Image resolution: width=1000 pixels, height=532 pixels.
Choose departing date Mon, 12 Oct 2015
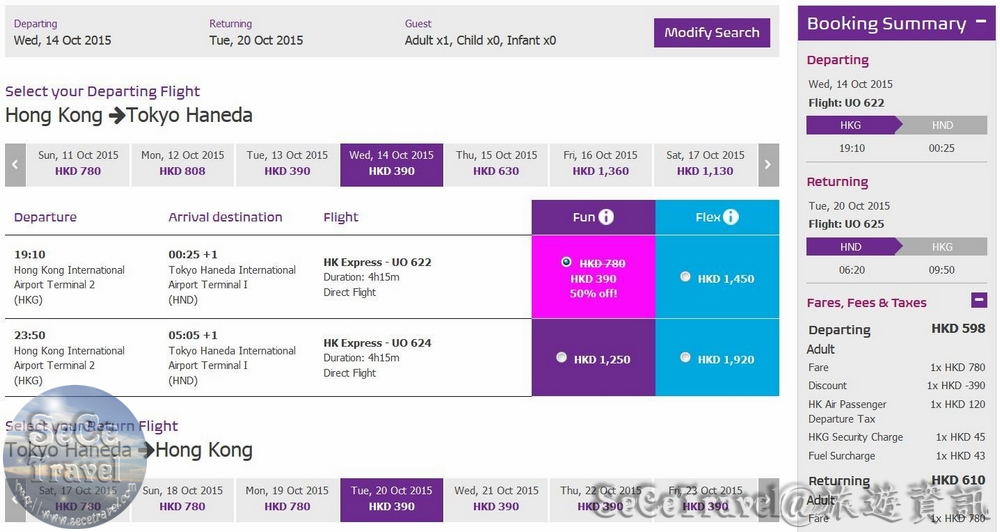tap(182, 165)
